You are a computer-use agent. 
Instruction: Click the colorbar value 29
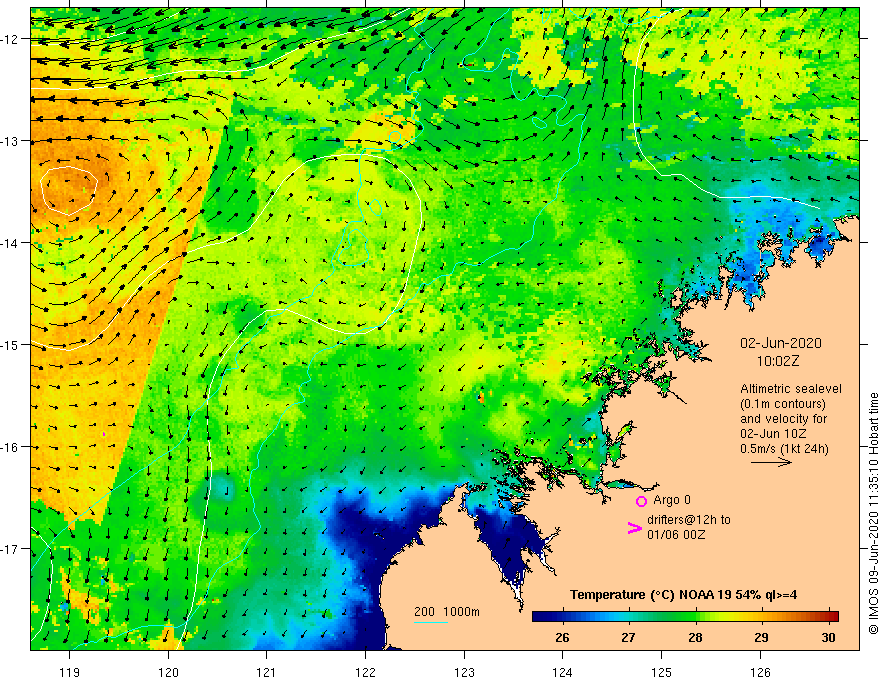761,637
